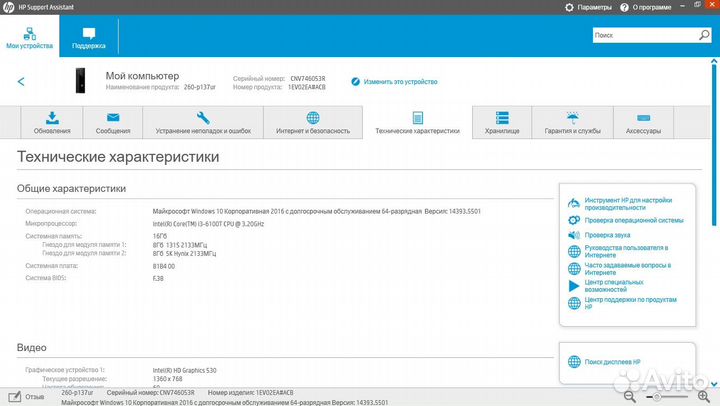This screenshot has height=406, width=720.
Task: Click the play triangle icon for Центр специальных возможностей
Action: point(574,286)
